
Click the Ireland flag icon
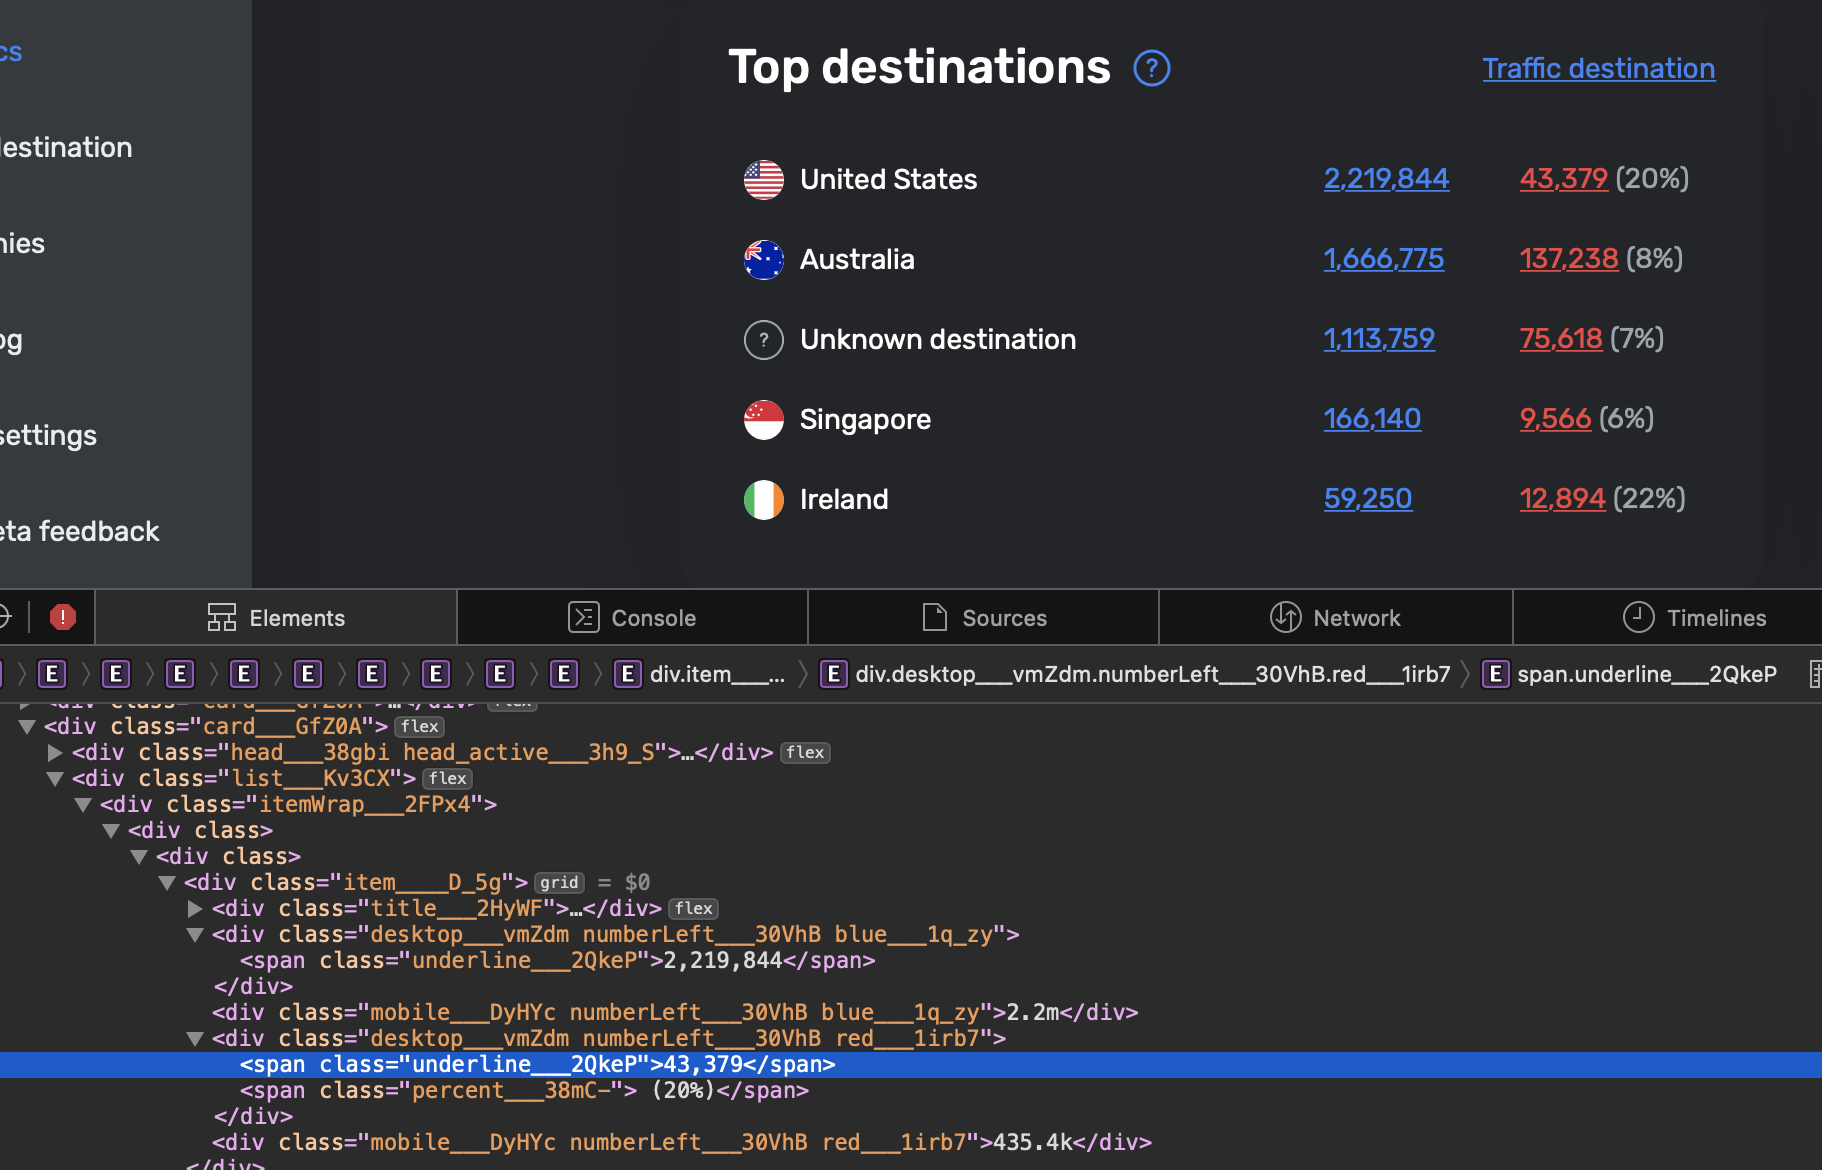click(x=764, y=500)
